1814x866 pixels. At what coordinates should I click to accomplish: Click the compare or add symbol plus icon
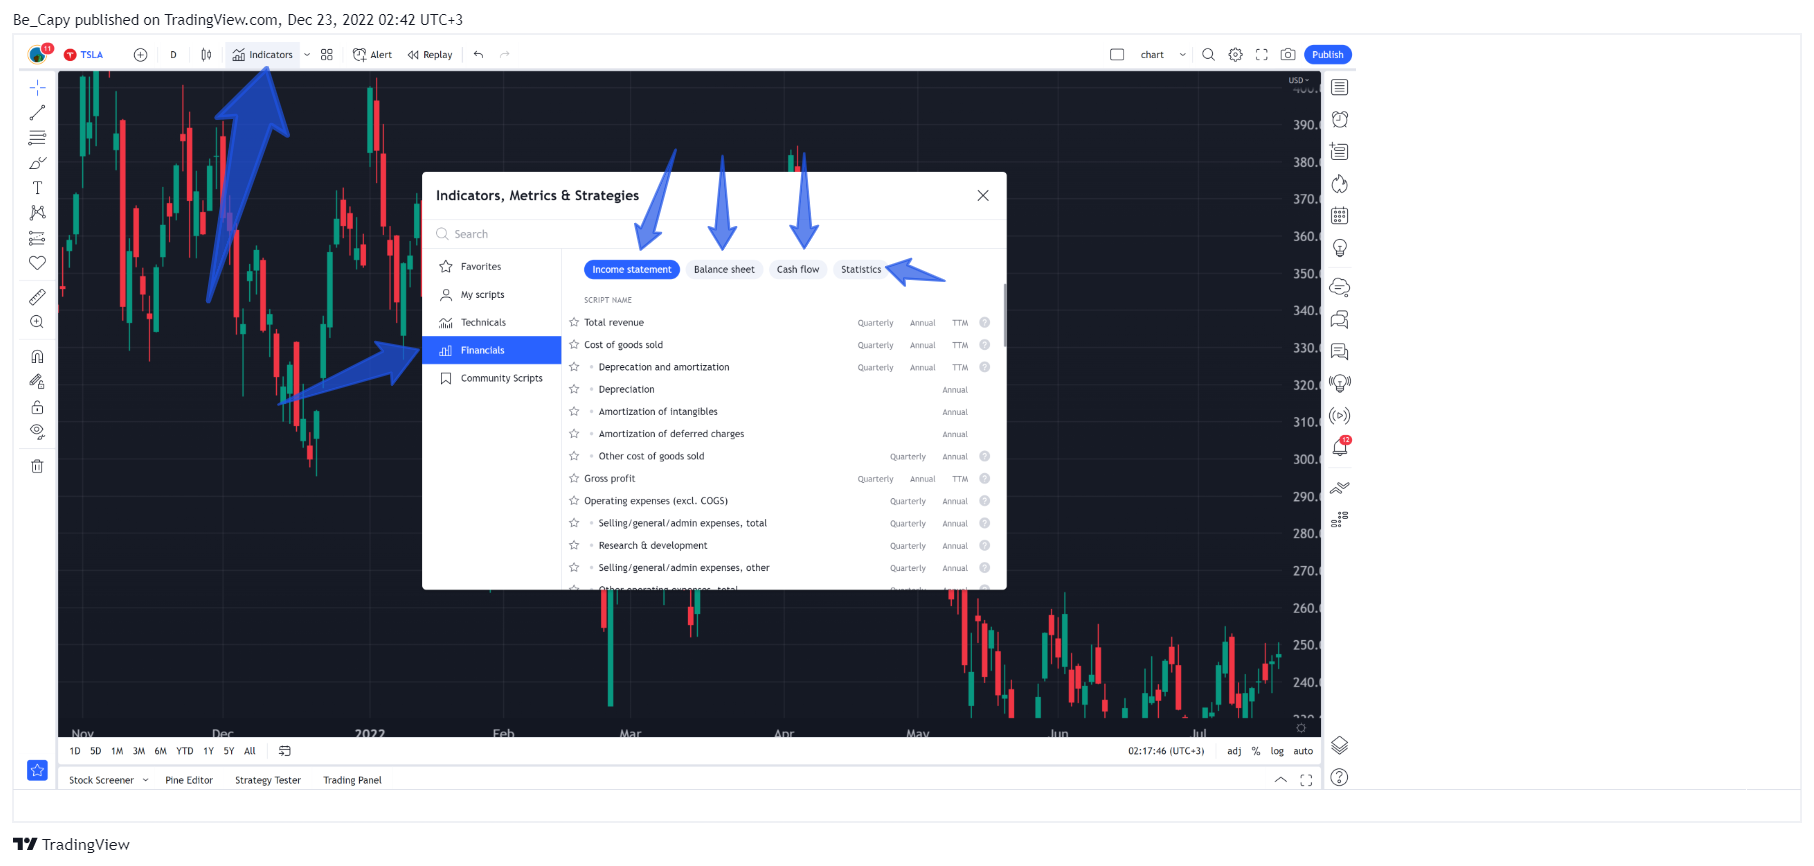(140, 55)
